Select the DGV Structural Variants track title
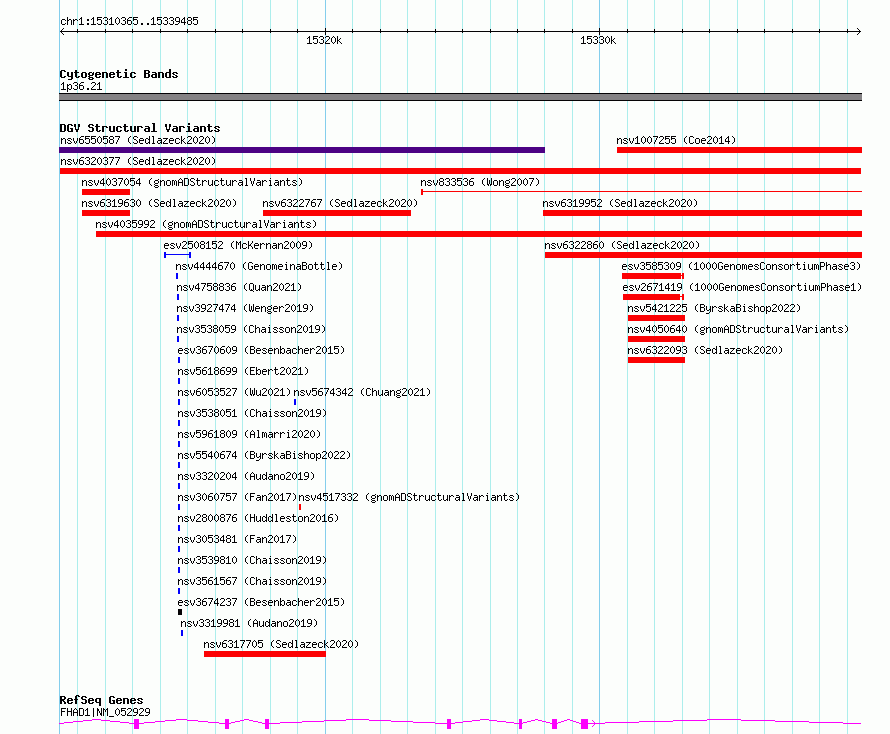 pyautogui.click(x=140, y=128)
